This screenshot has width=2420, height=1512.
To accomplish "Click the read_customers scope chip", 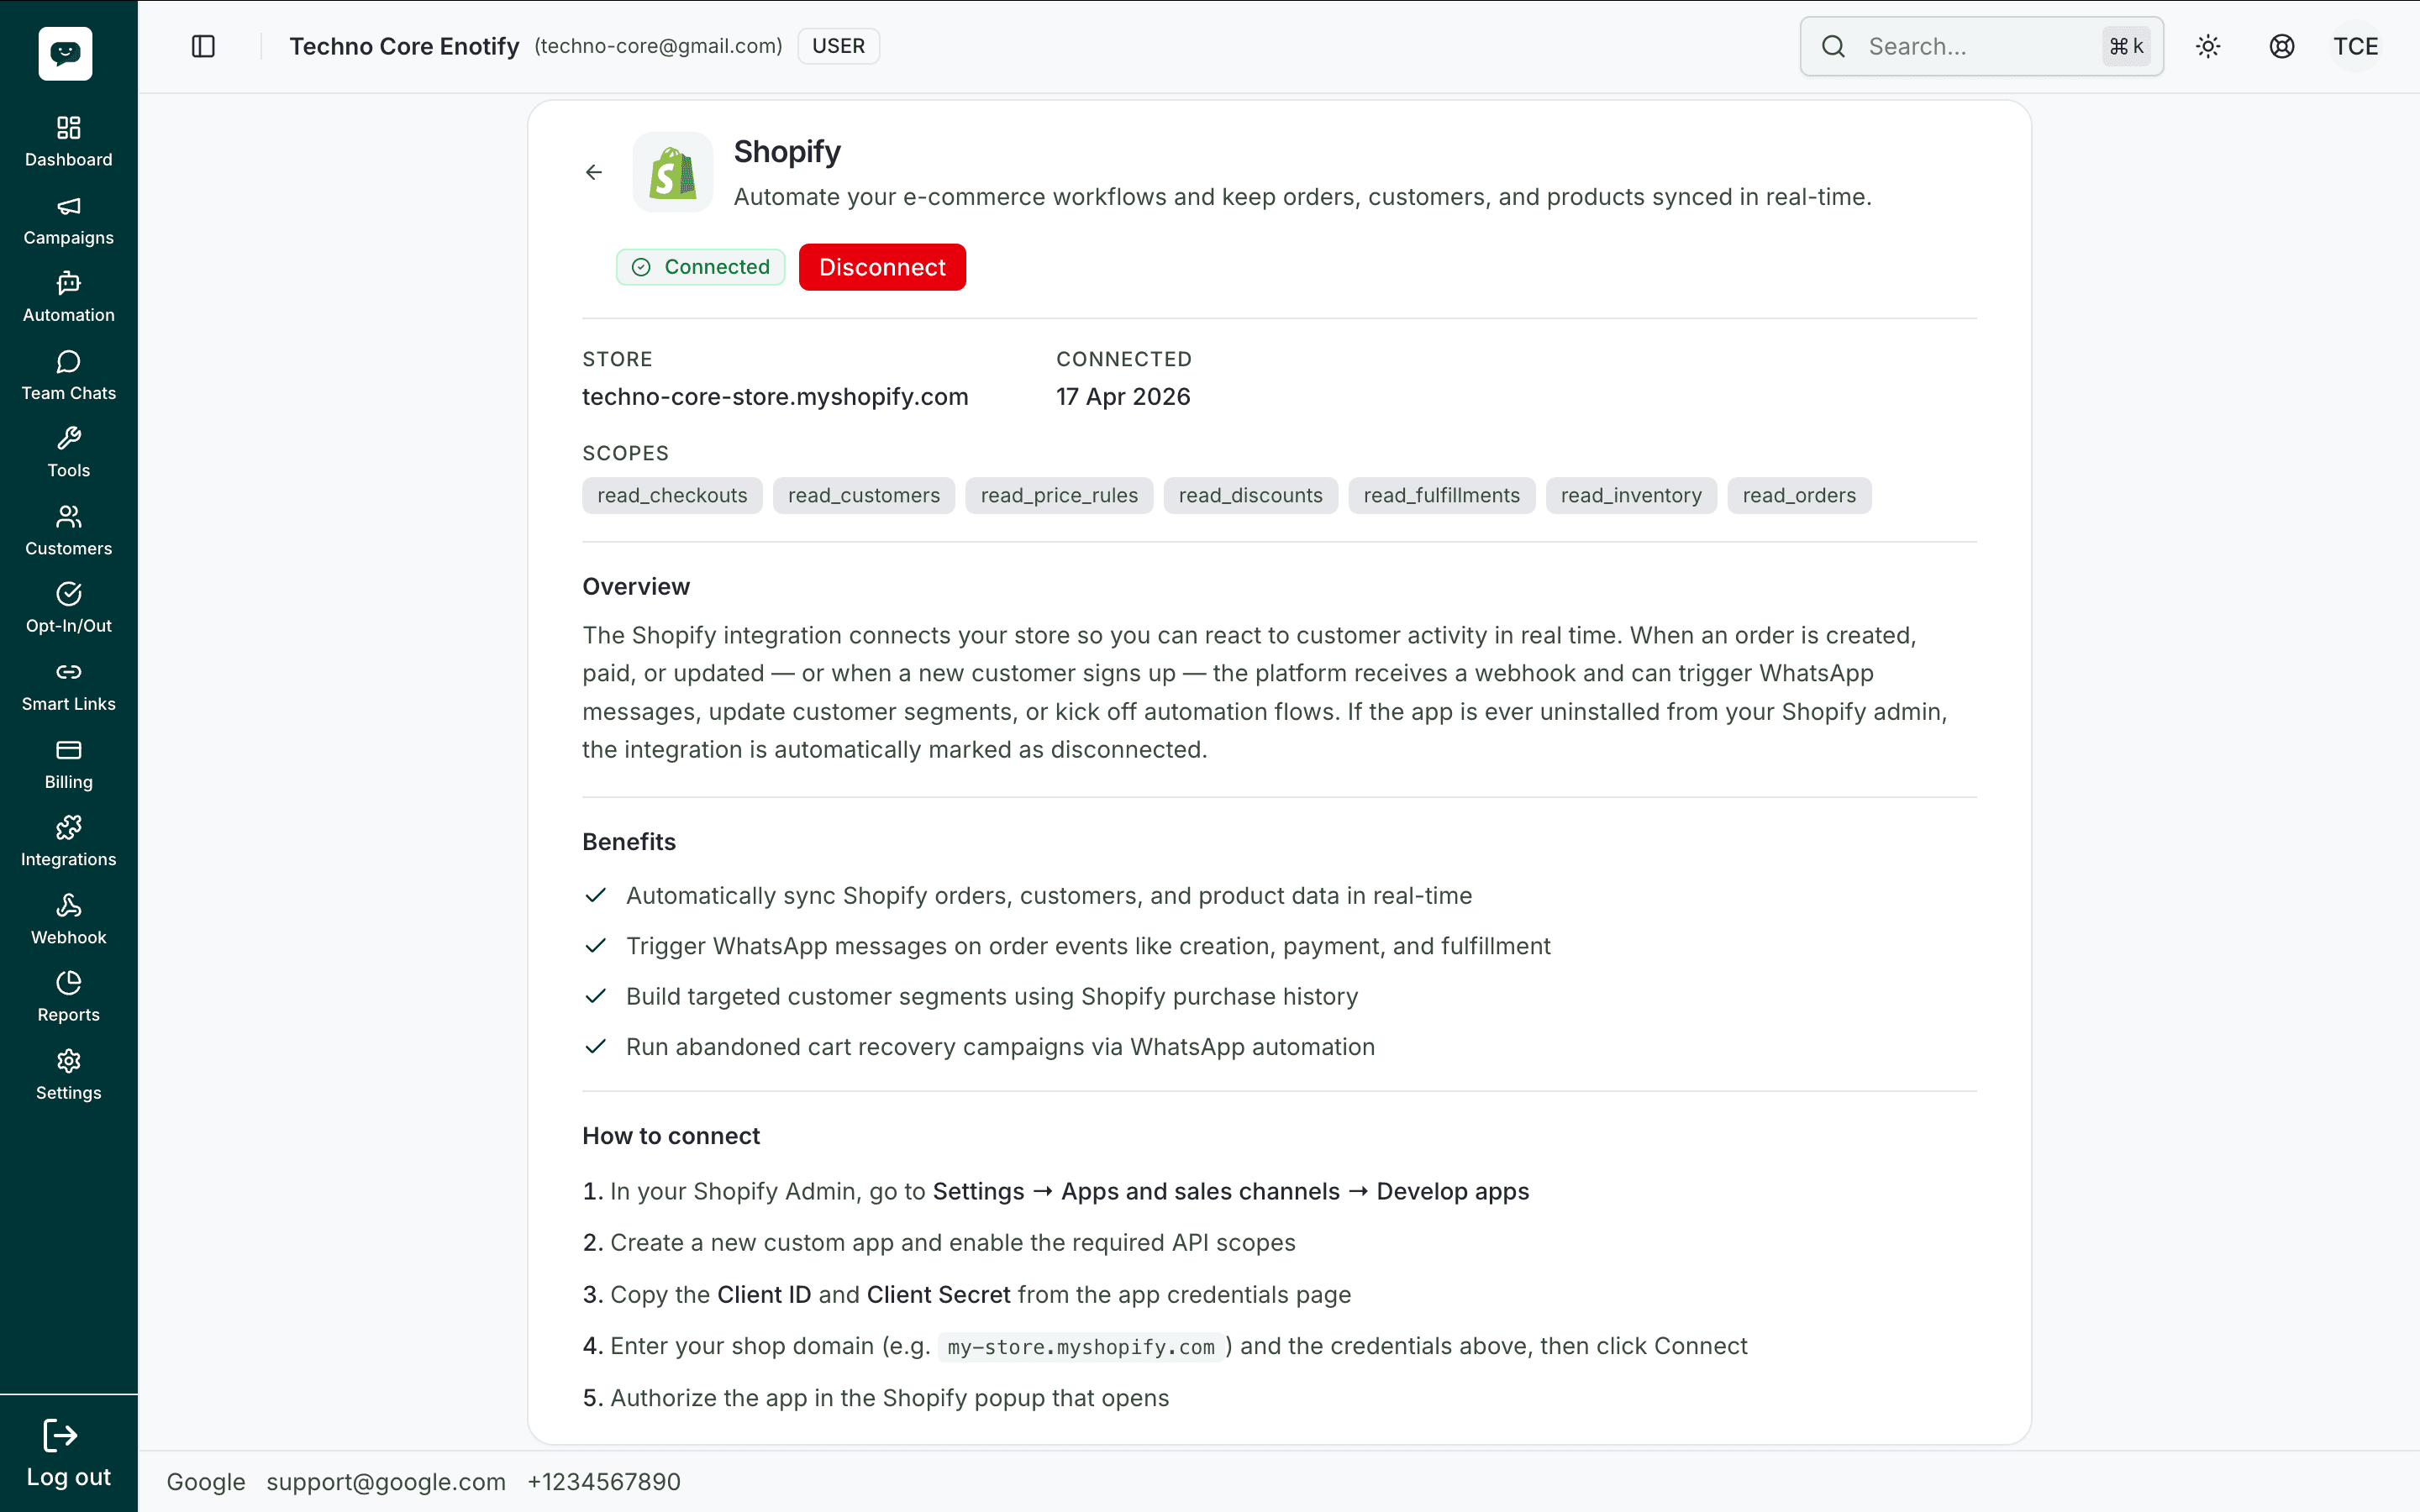I will 864,495.
